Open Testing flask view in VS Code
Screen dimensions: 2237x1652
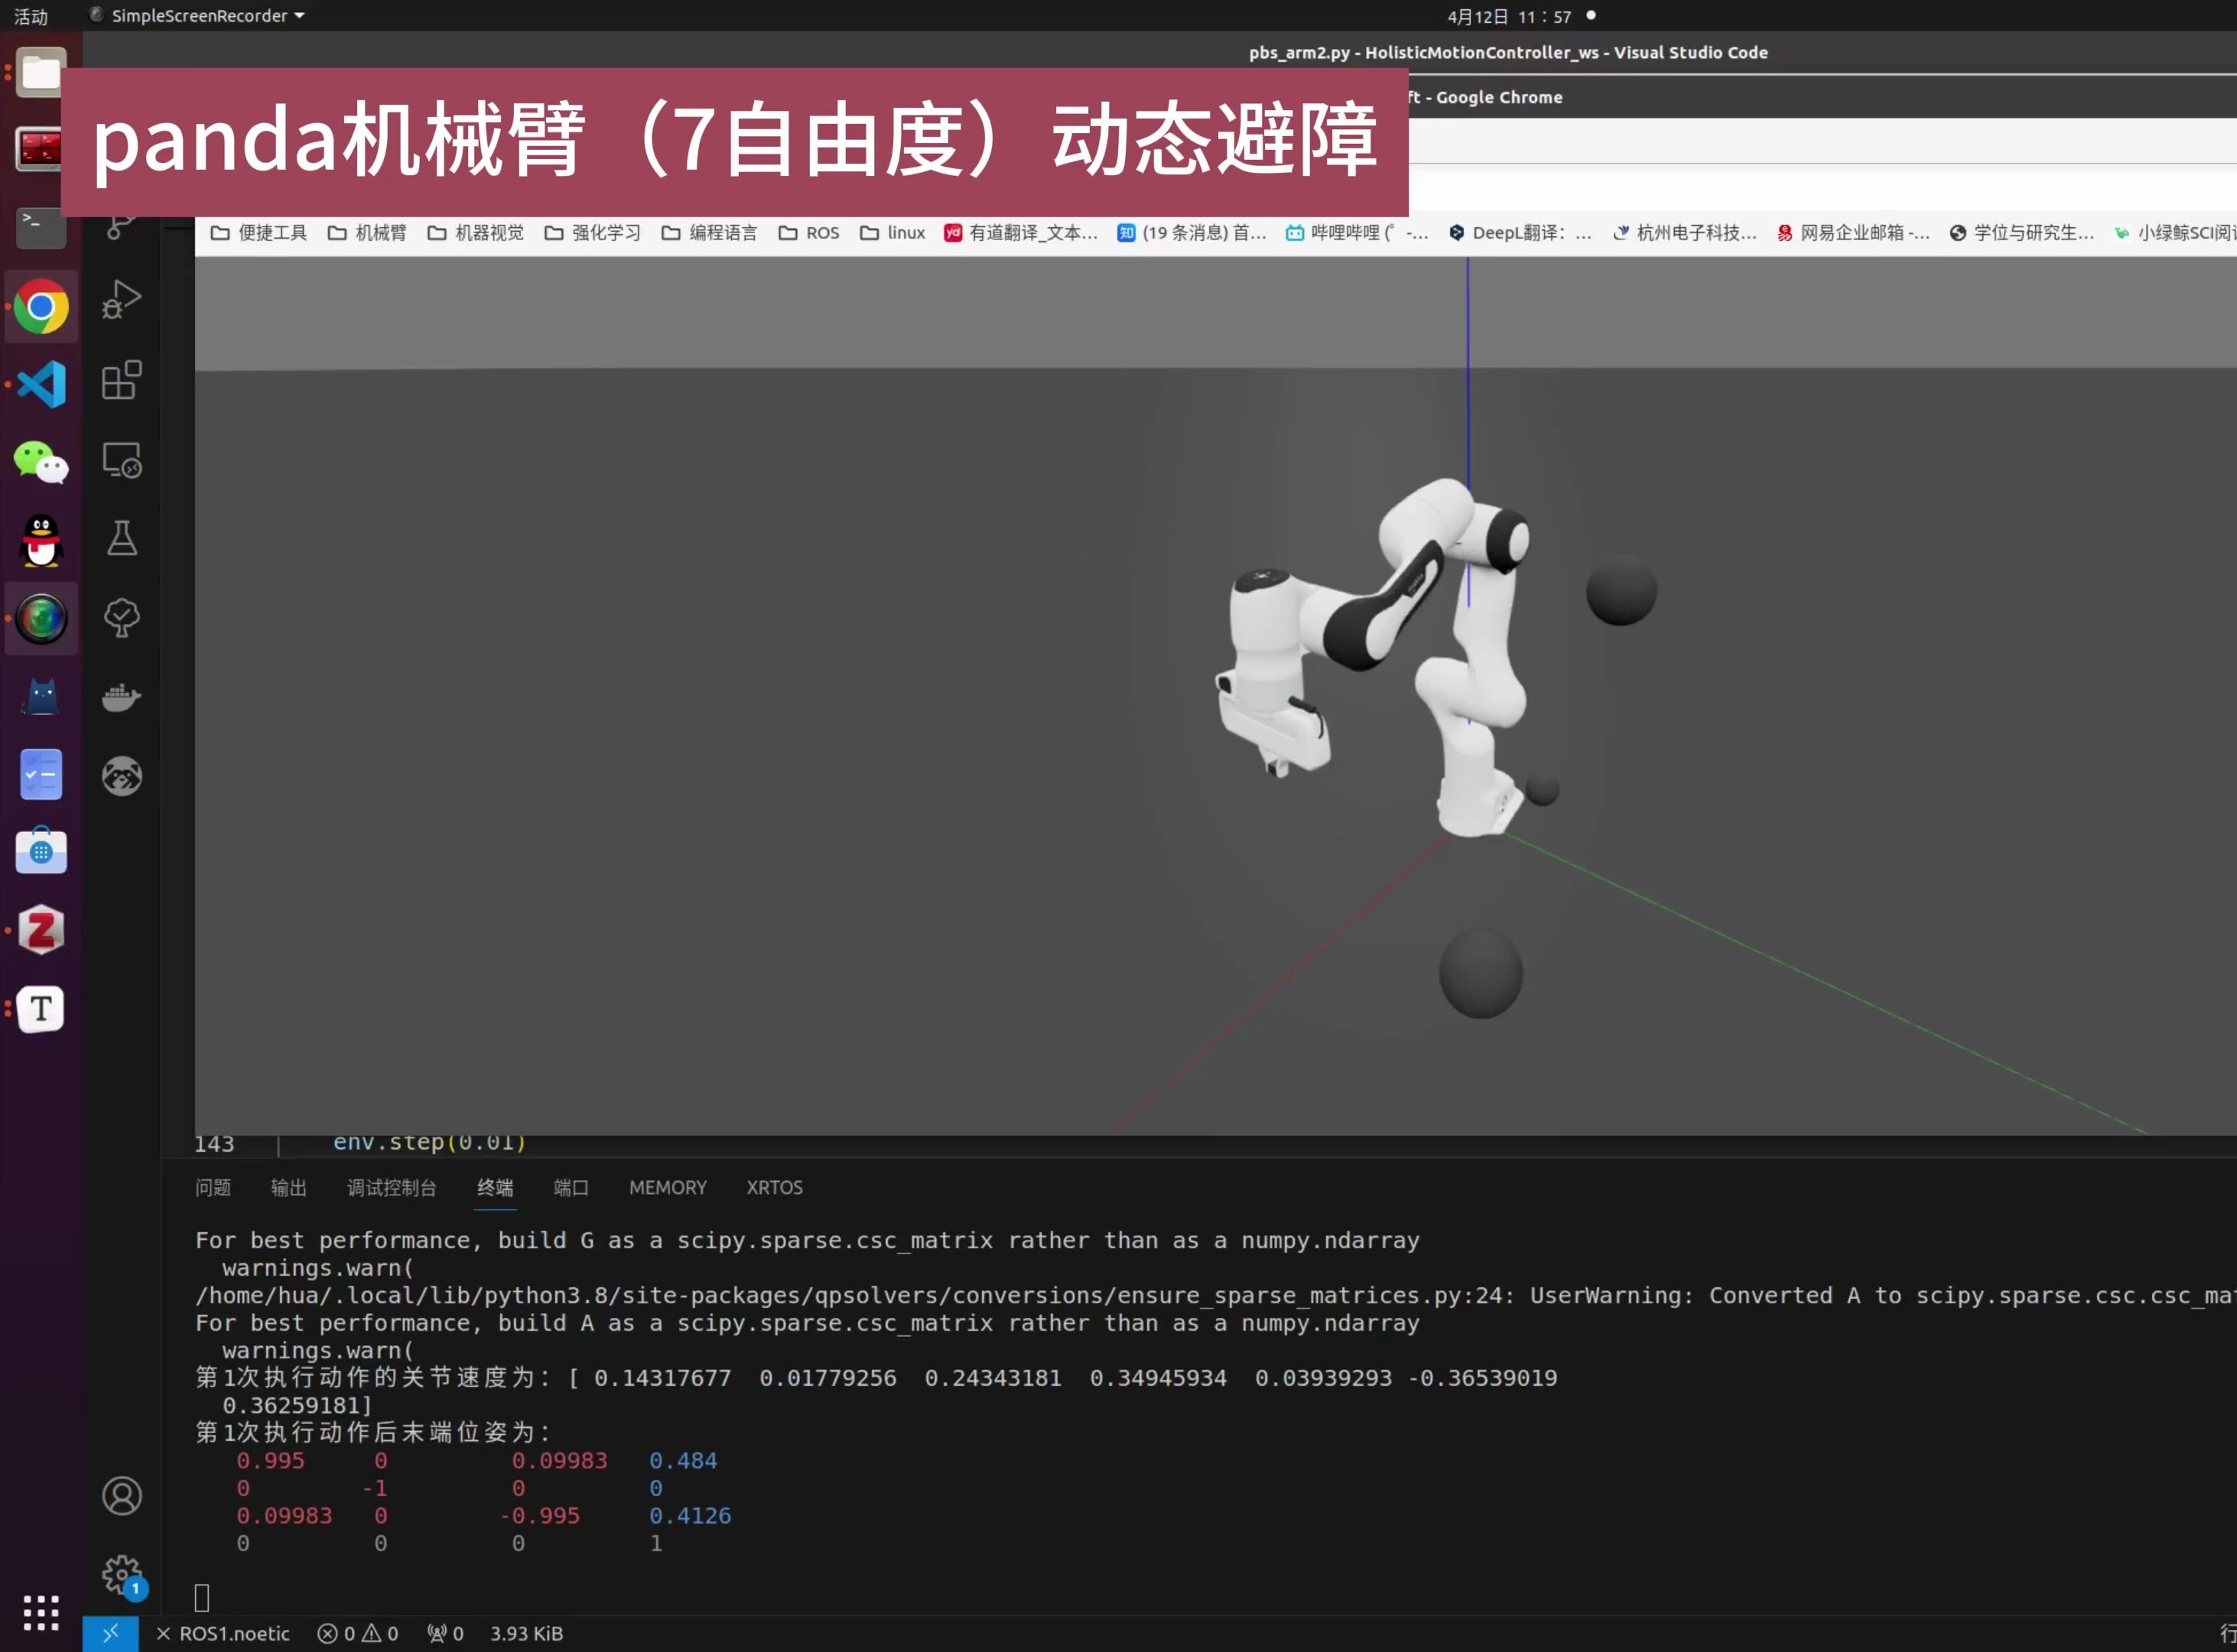point(122,538)
